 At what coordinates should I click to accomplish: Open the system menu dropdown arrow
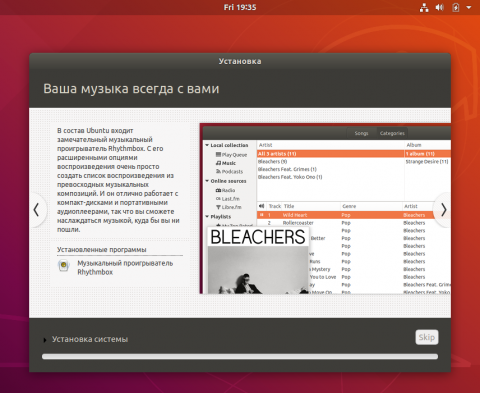pyautogui.click(x=469, y=7)
